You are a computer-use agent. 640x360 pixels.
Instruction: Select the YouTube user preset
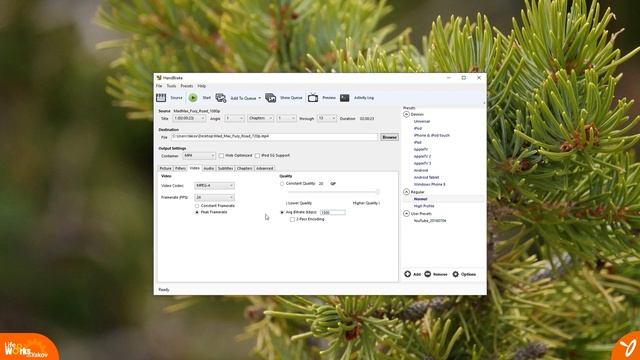pyautogui.click(x=430, y=221)
